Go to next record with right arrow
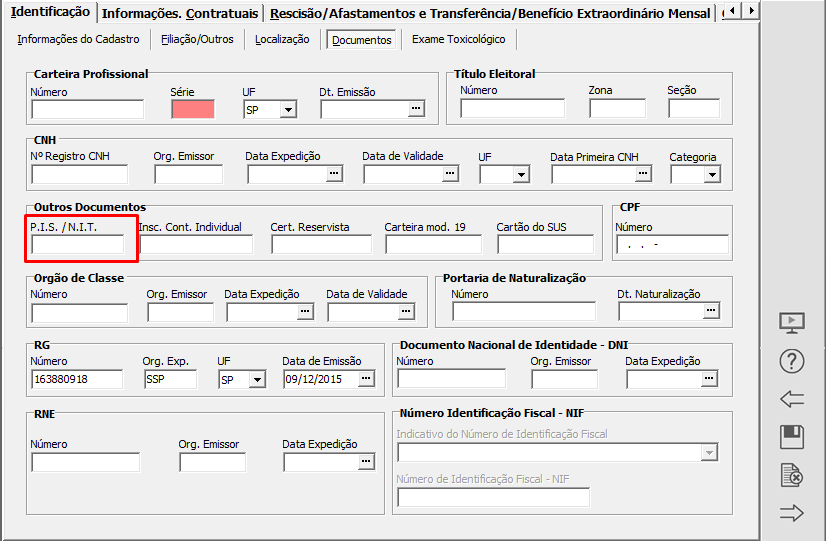This screenshot has height=541, width=826. tap(791, 513)
